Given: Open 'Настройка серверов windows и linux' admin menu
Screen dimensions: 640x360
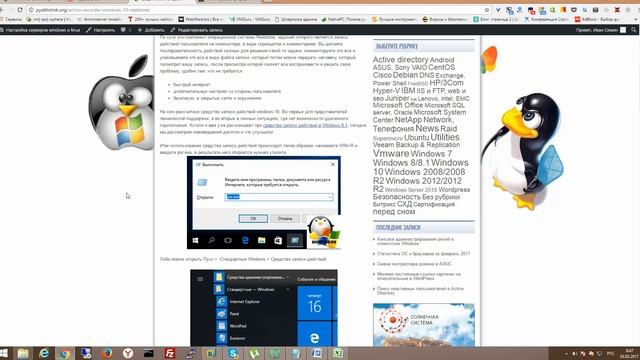Looking at the screenshot, I should coord(40,30).
